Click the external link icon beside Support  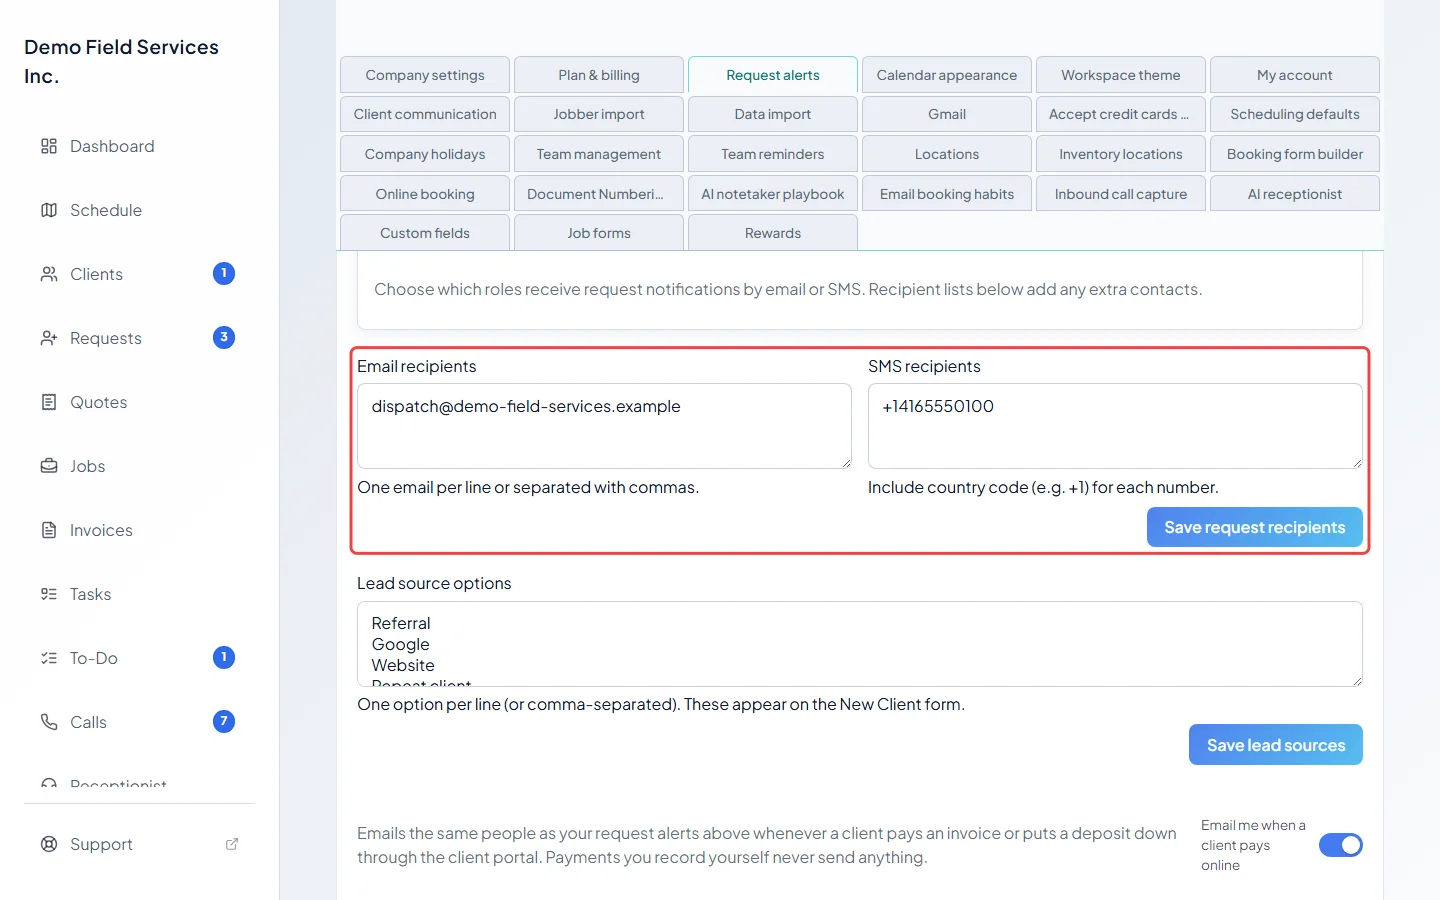click(232, 844)
